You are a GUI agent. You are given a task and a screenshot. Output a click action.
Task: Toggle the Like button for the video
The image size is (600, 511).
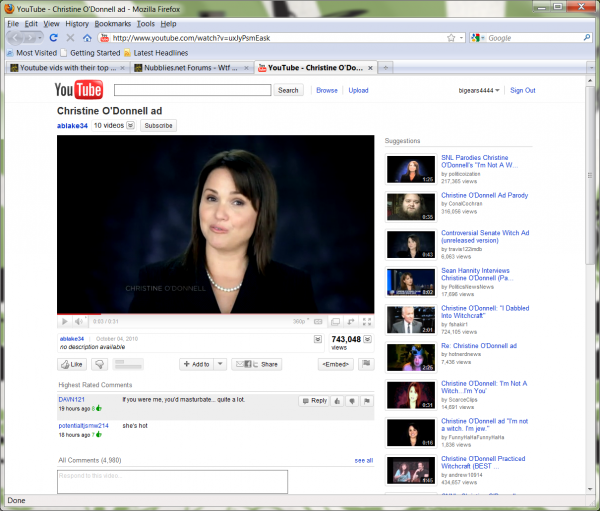tap(72, 364)
